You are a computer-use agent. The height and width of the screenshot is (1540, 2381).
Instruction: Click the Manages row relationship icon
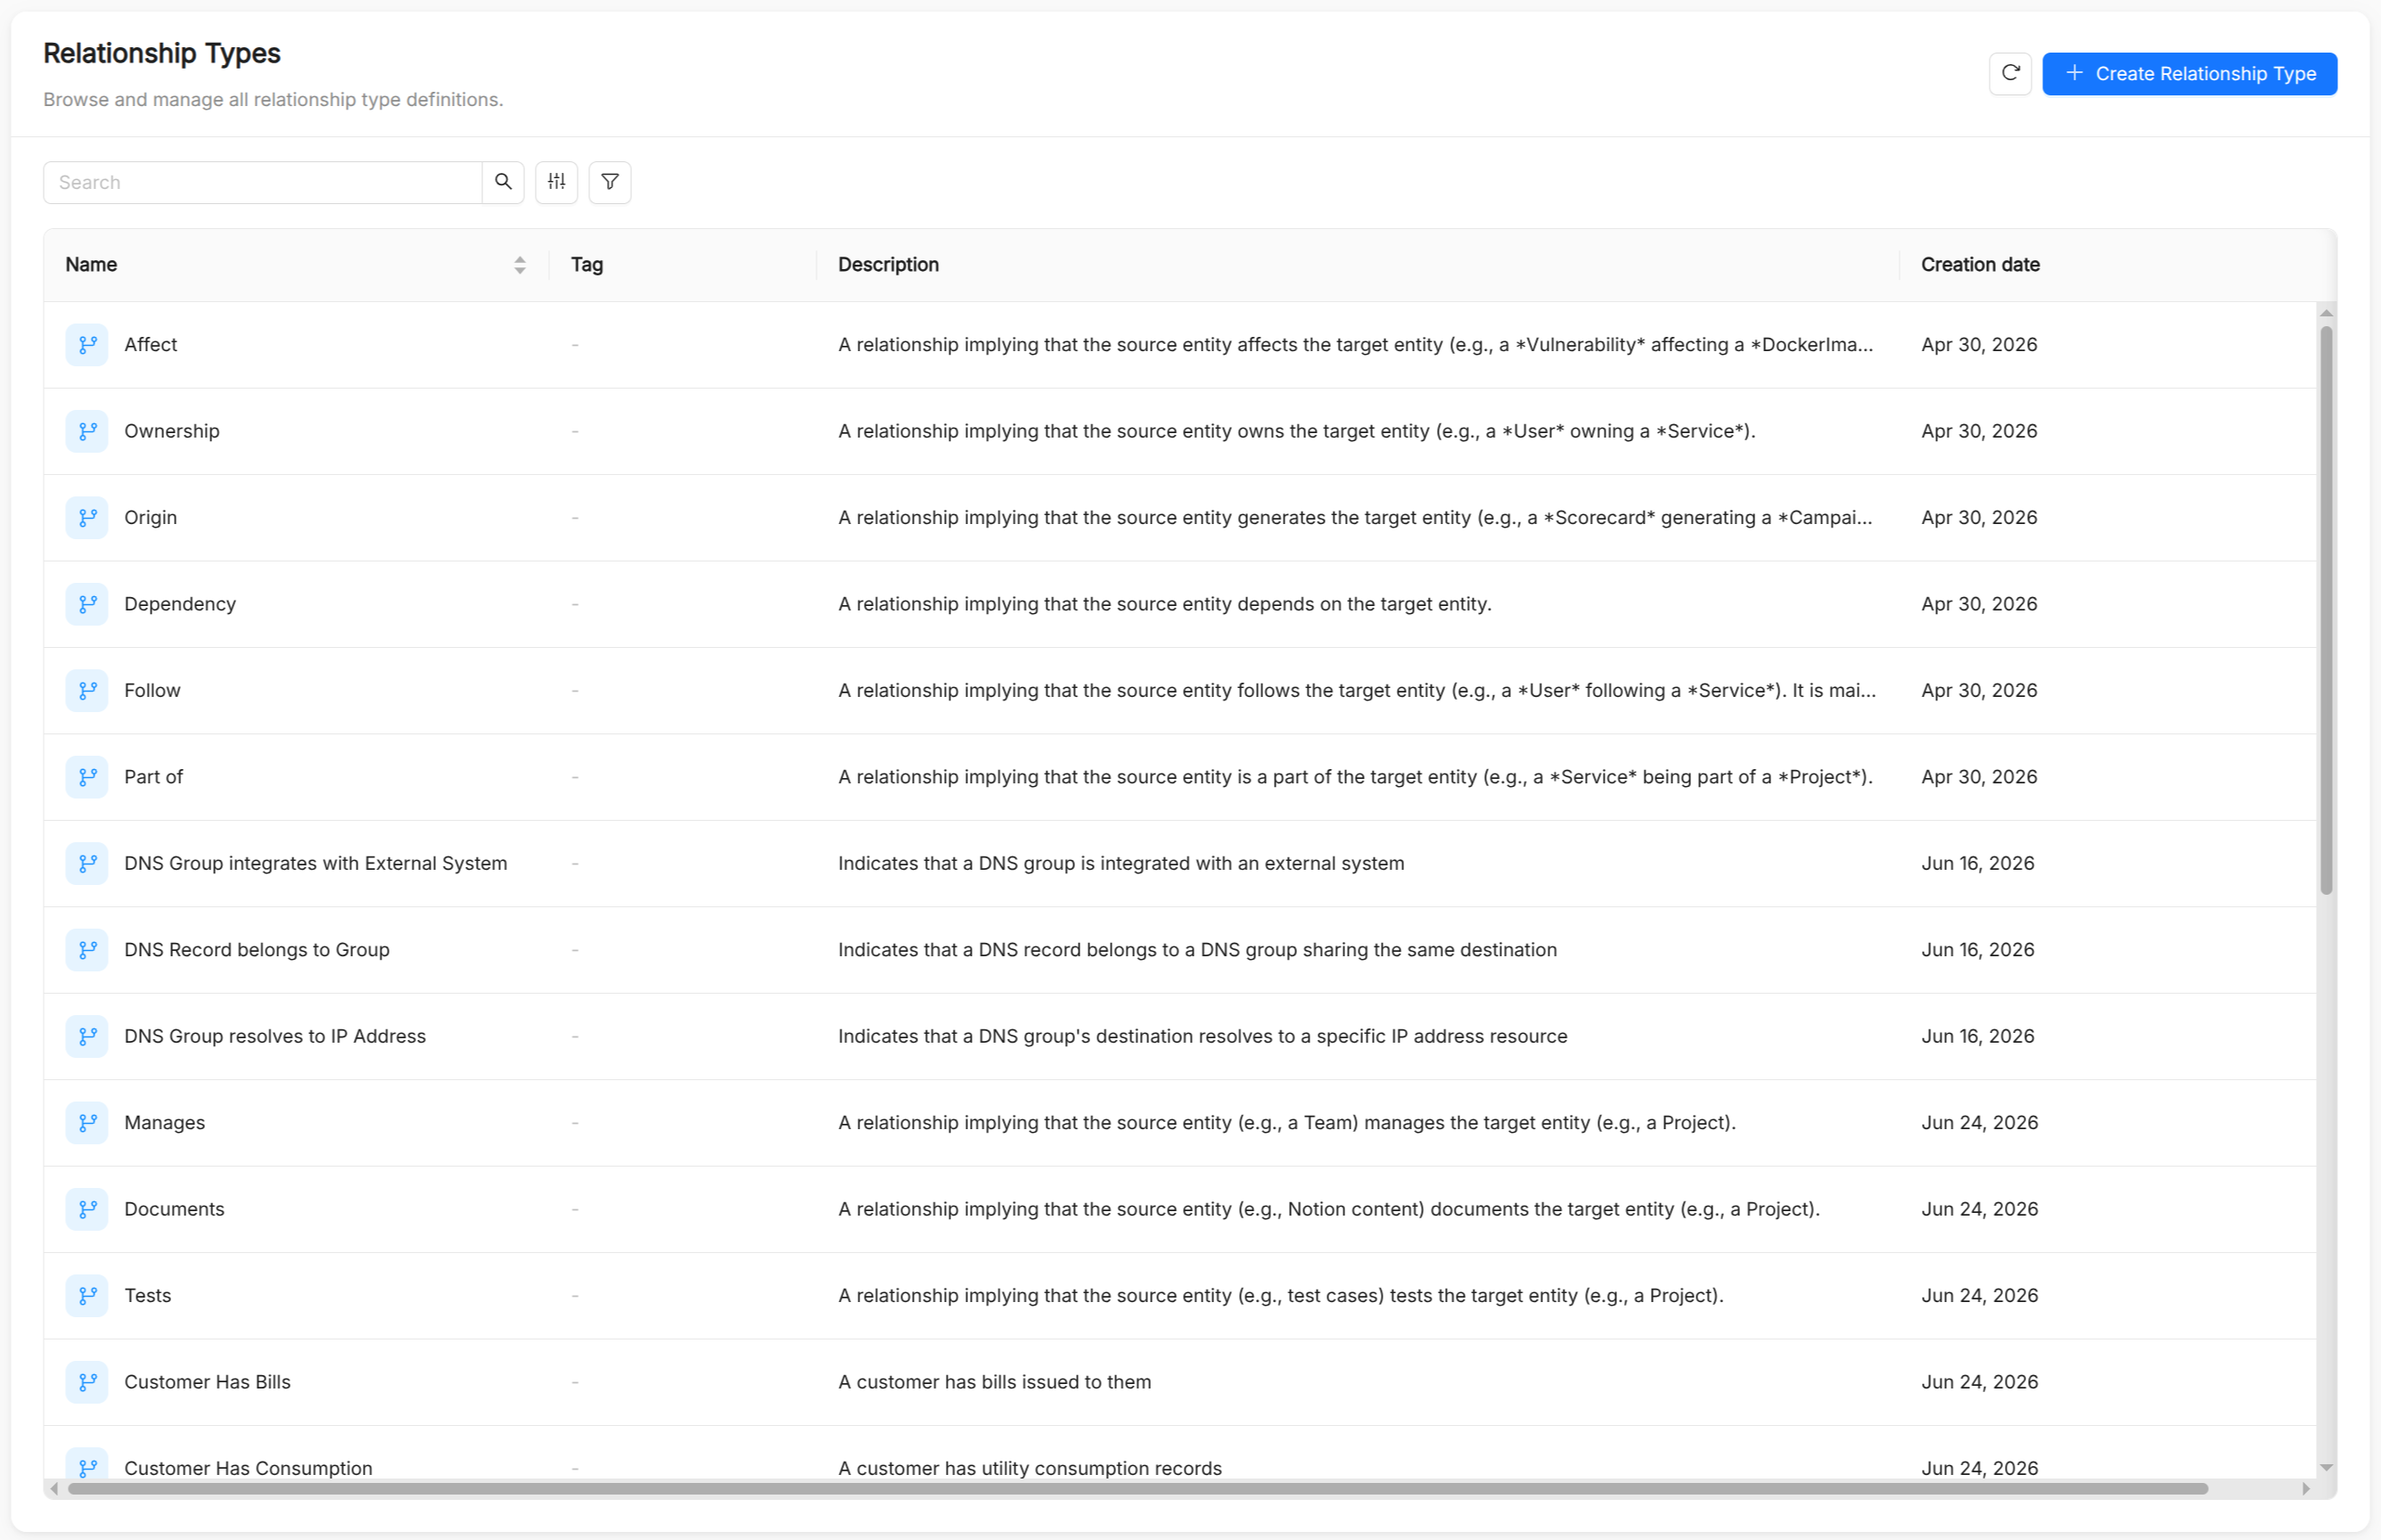coord(87,1123)
